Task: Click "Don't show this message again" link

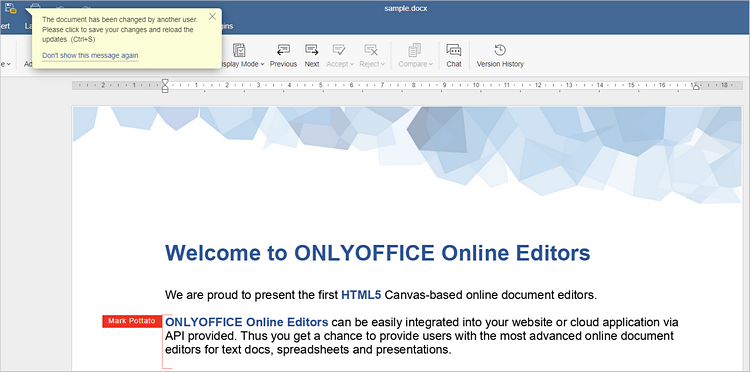Action: coord(90,55)
